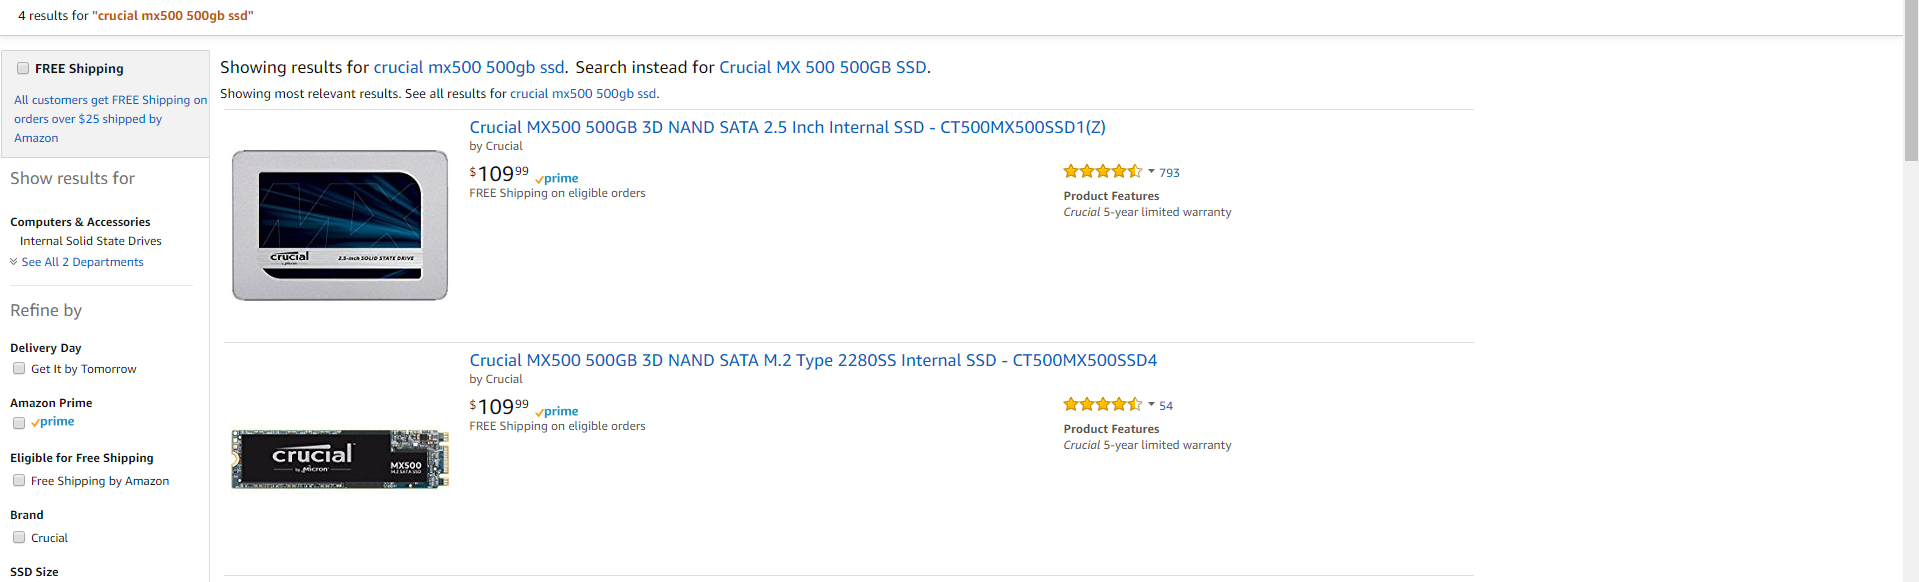The width and height of the screenshot is (1919, 582).
Task: Enable the FREE Shipping checkbox
Action: click(x=23, y=68)
